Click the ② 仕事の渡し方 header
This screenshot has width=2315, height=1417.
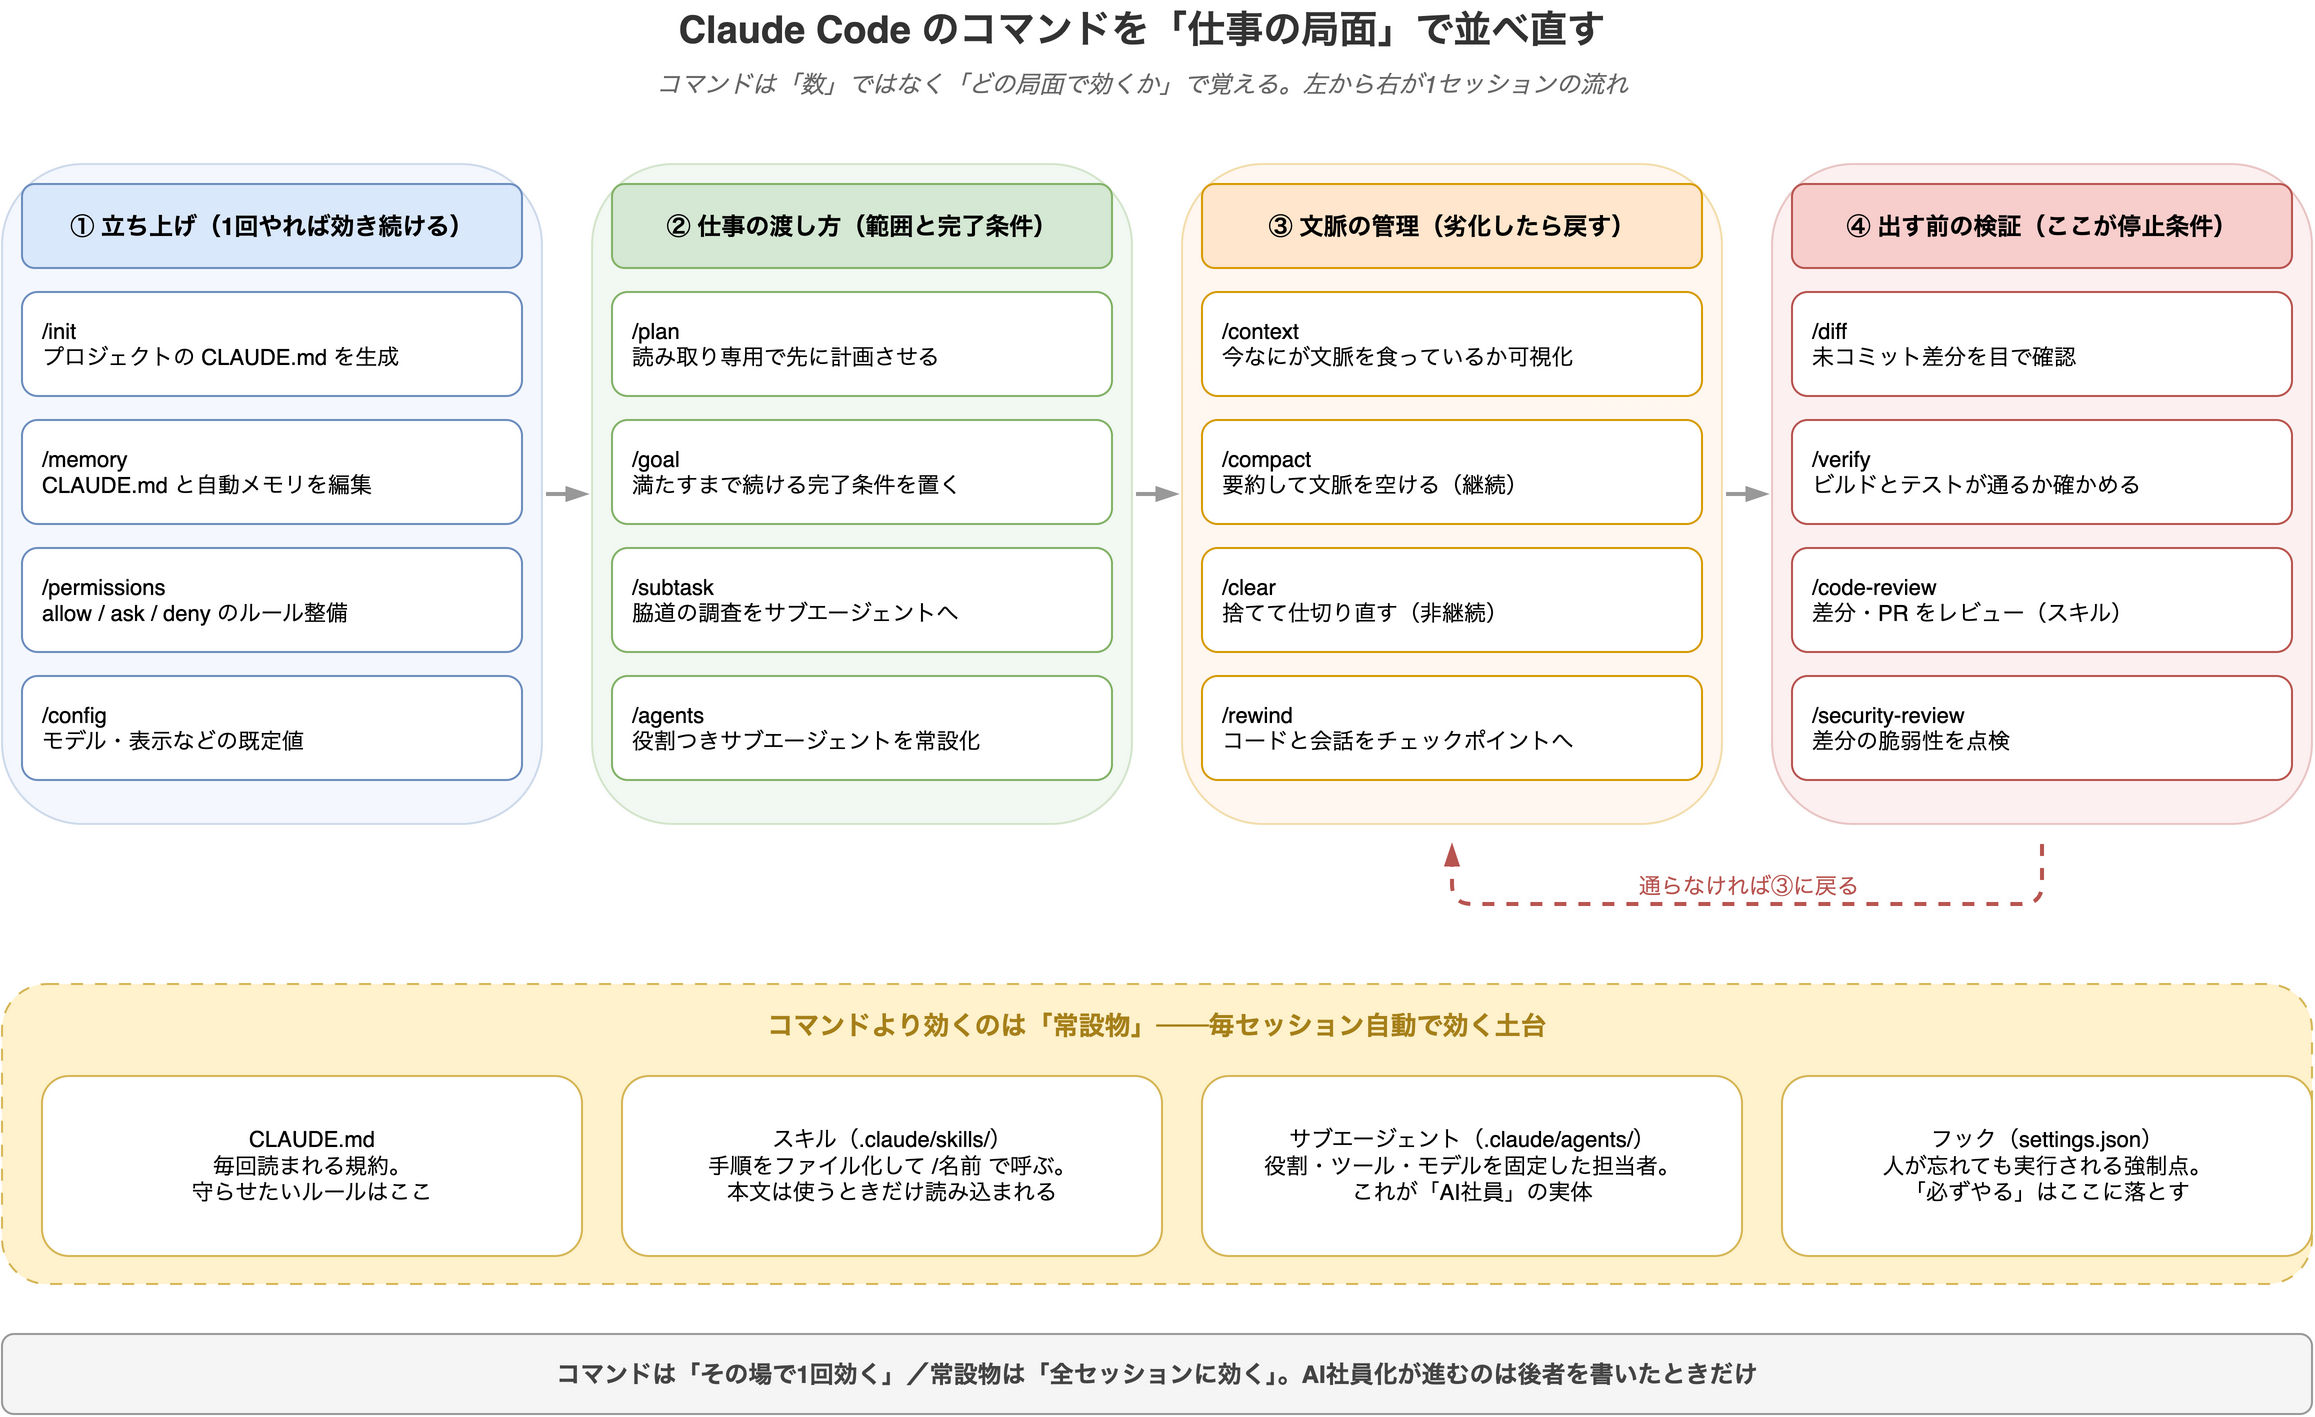pyautogui.click(x=862, y=226)
